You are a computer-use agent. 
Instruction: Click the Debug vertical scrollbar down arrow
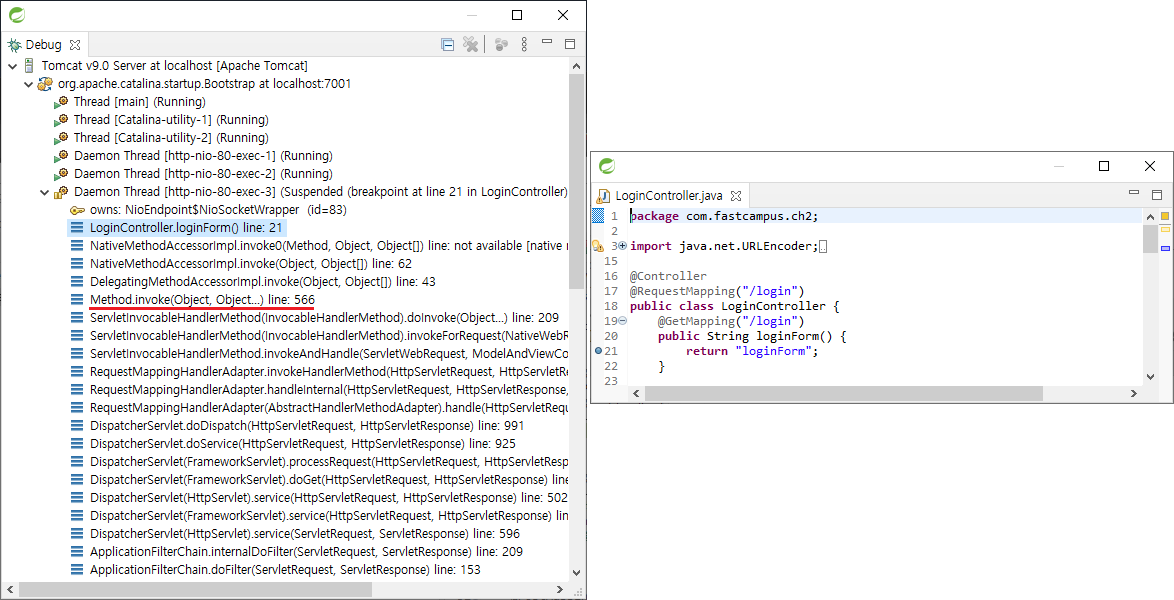coord(577,573)
